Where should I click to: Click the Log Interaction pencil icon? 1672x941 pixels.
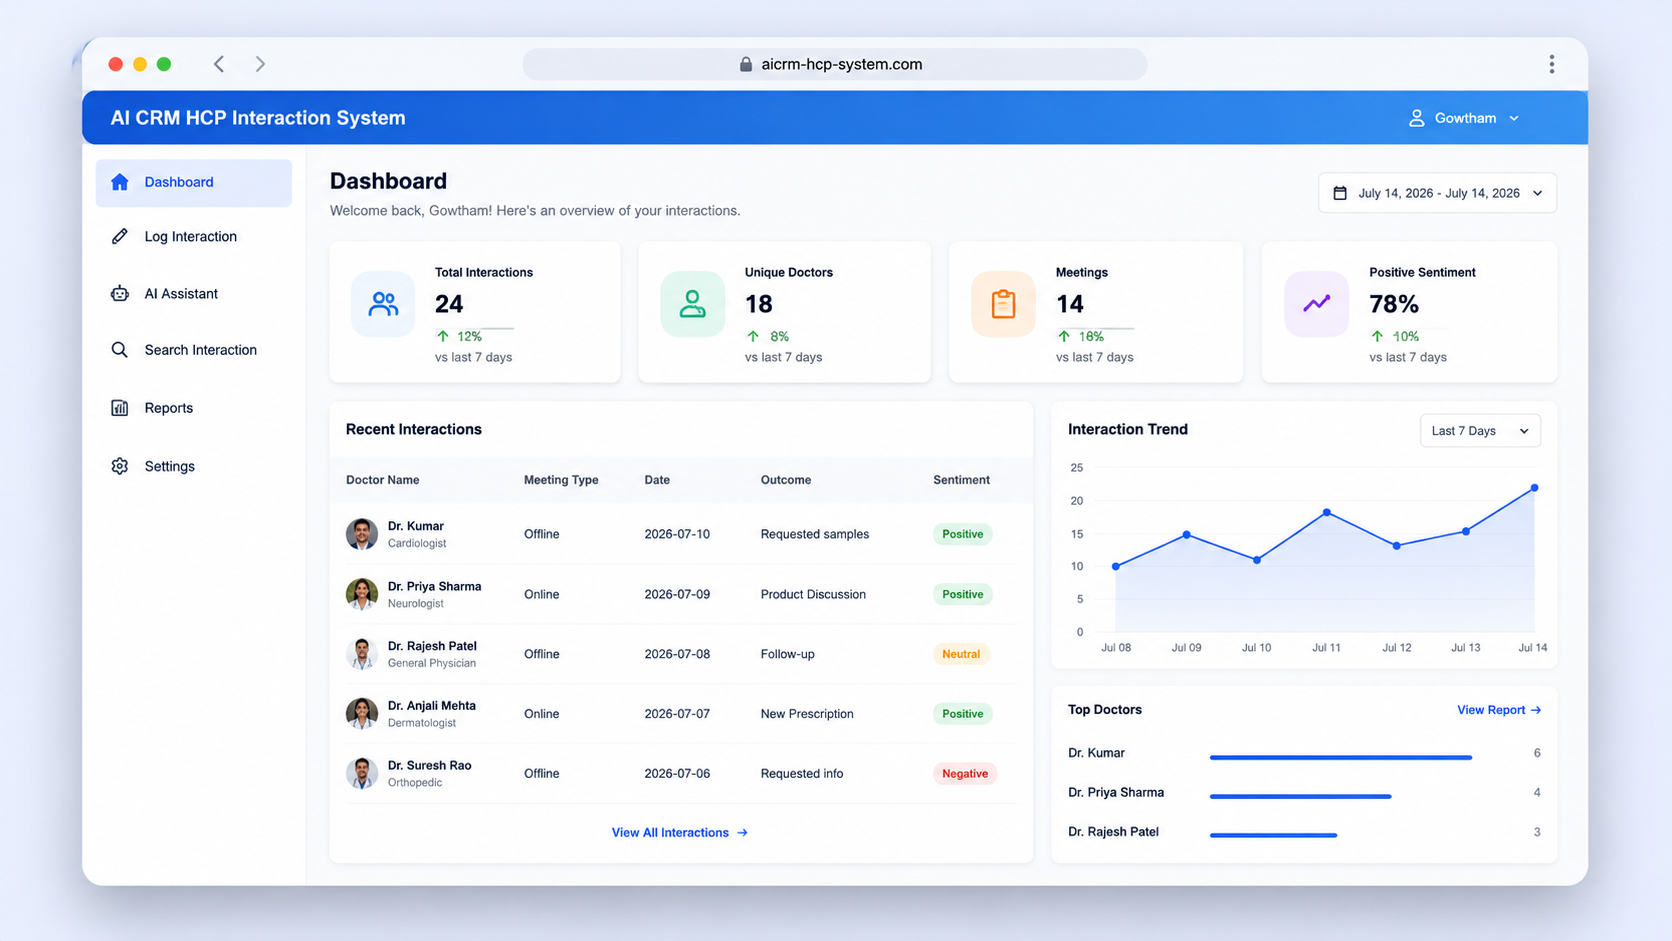[x=120, y=236]
